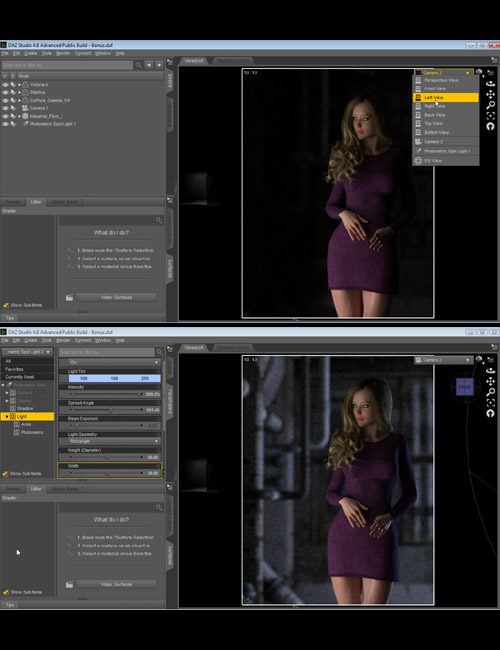Click the Intensity slider track
500x650 pixels.
[x=106, y=394]
